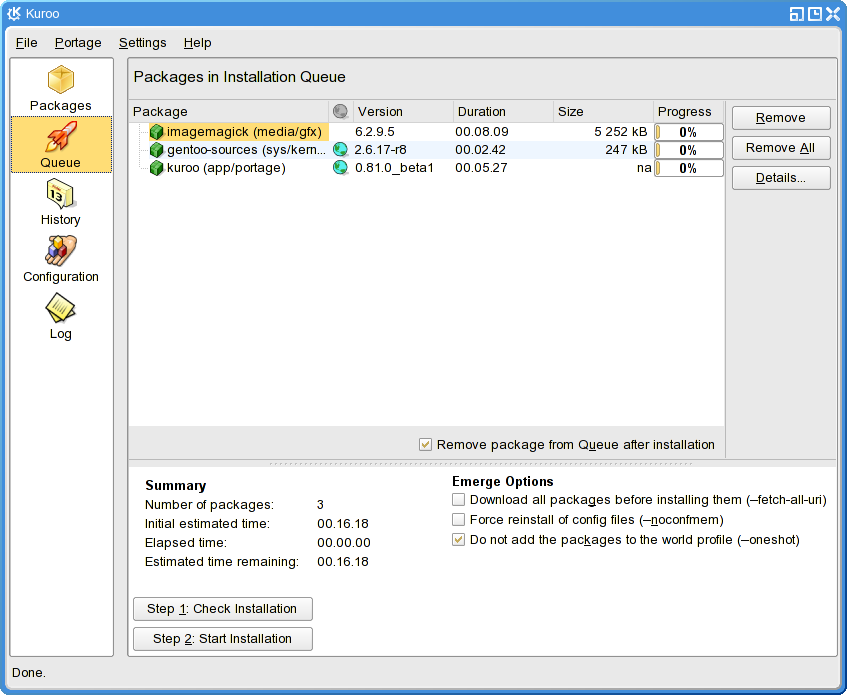Click version 0.81.0_beta1 cell
The width and height of the screenshot is (847, 695).
(394, 168)
